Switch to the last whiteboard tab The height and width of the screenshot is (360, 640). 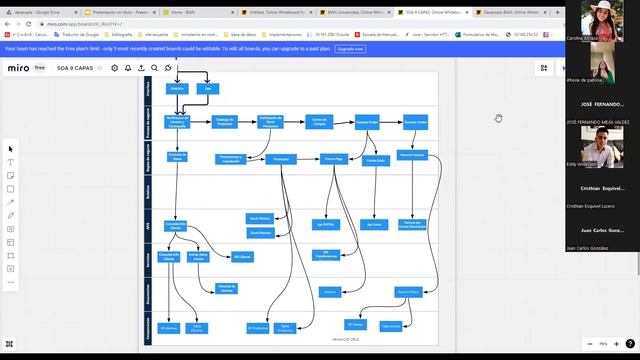tap(511, 13)
